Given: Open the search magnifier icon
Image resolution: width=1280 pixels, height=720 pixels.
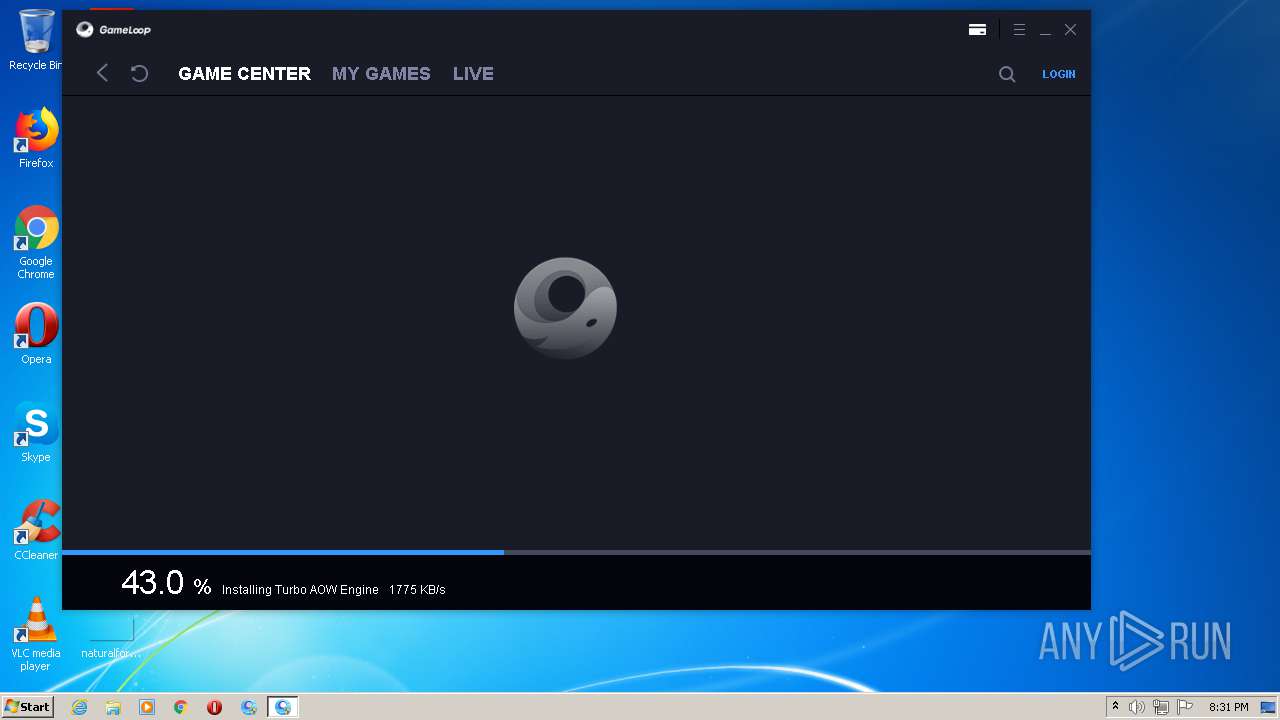Looking at the screenshot, I should 1007,74.
